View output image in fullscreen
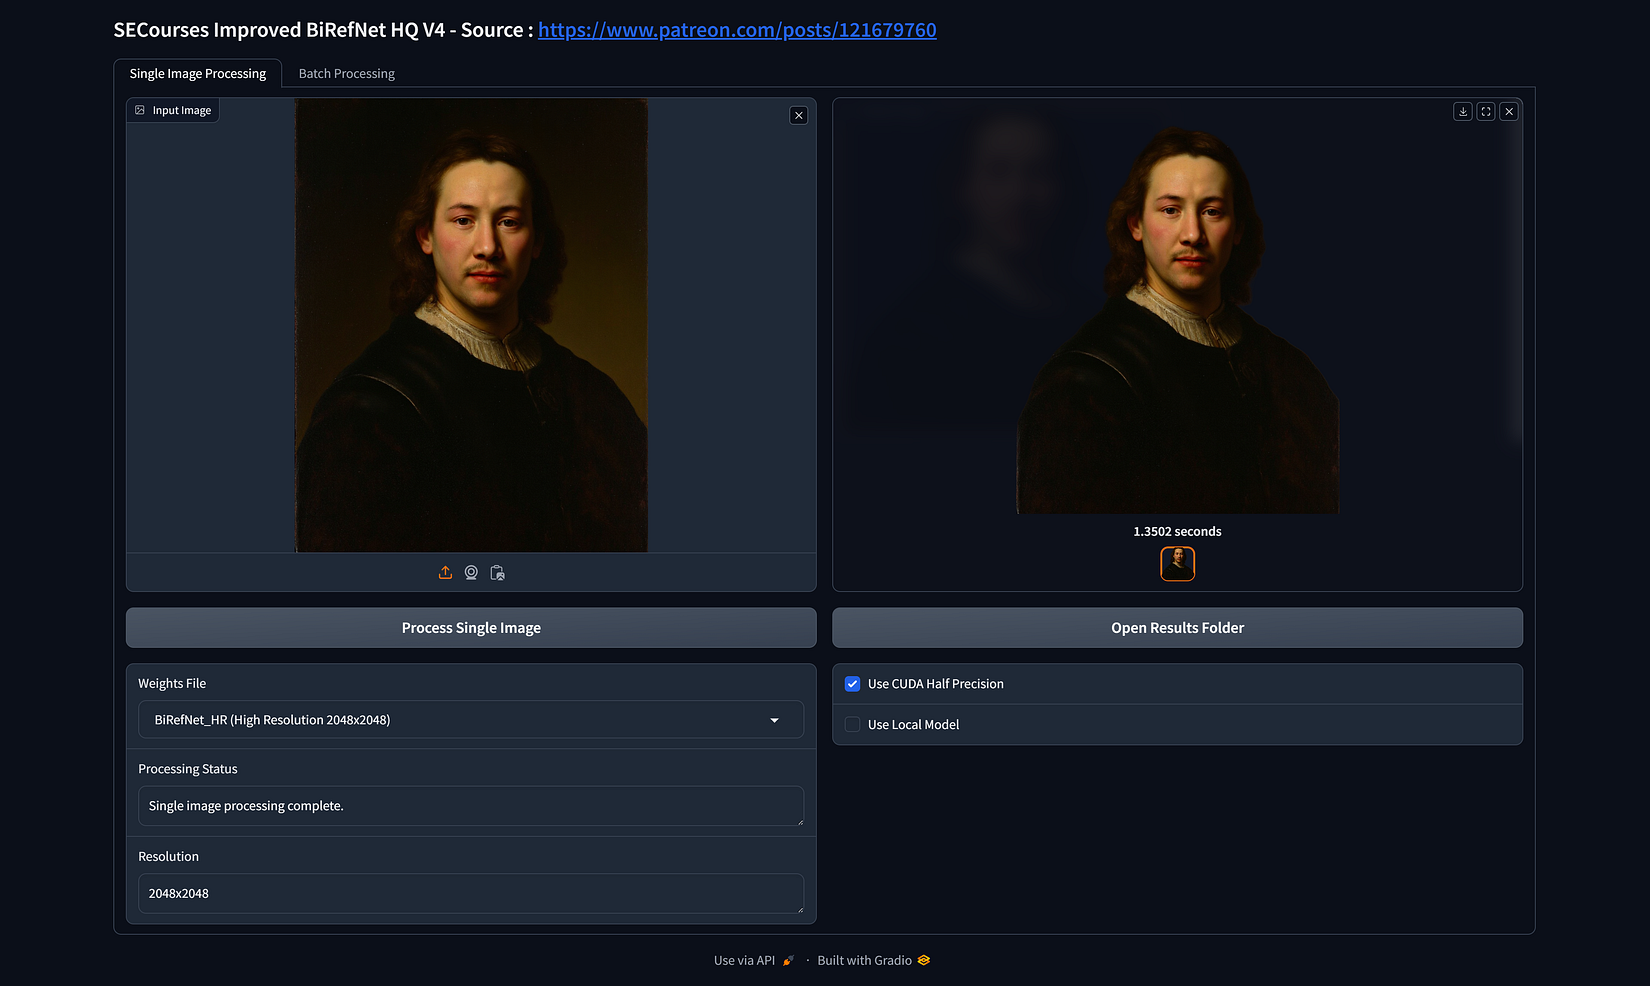Screen dimensions: 1650x986 [x=1486, y=112]
